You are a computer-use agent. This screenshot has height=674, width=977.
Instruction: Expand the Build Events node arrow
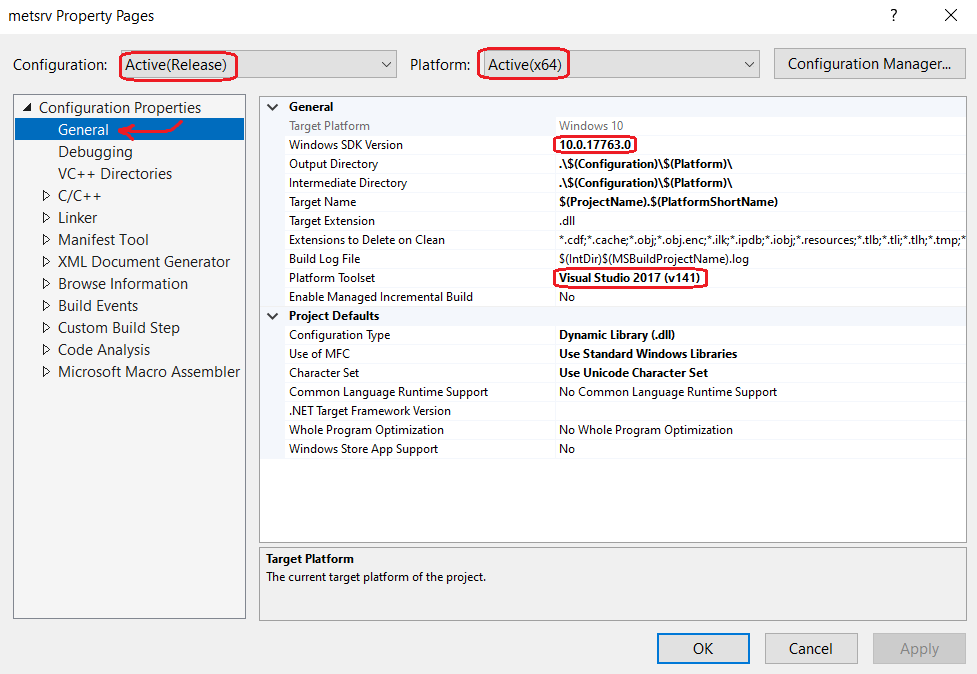[x=46, y=306]
